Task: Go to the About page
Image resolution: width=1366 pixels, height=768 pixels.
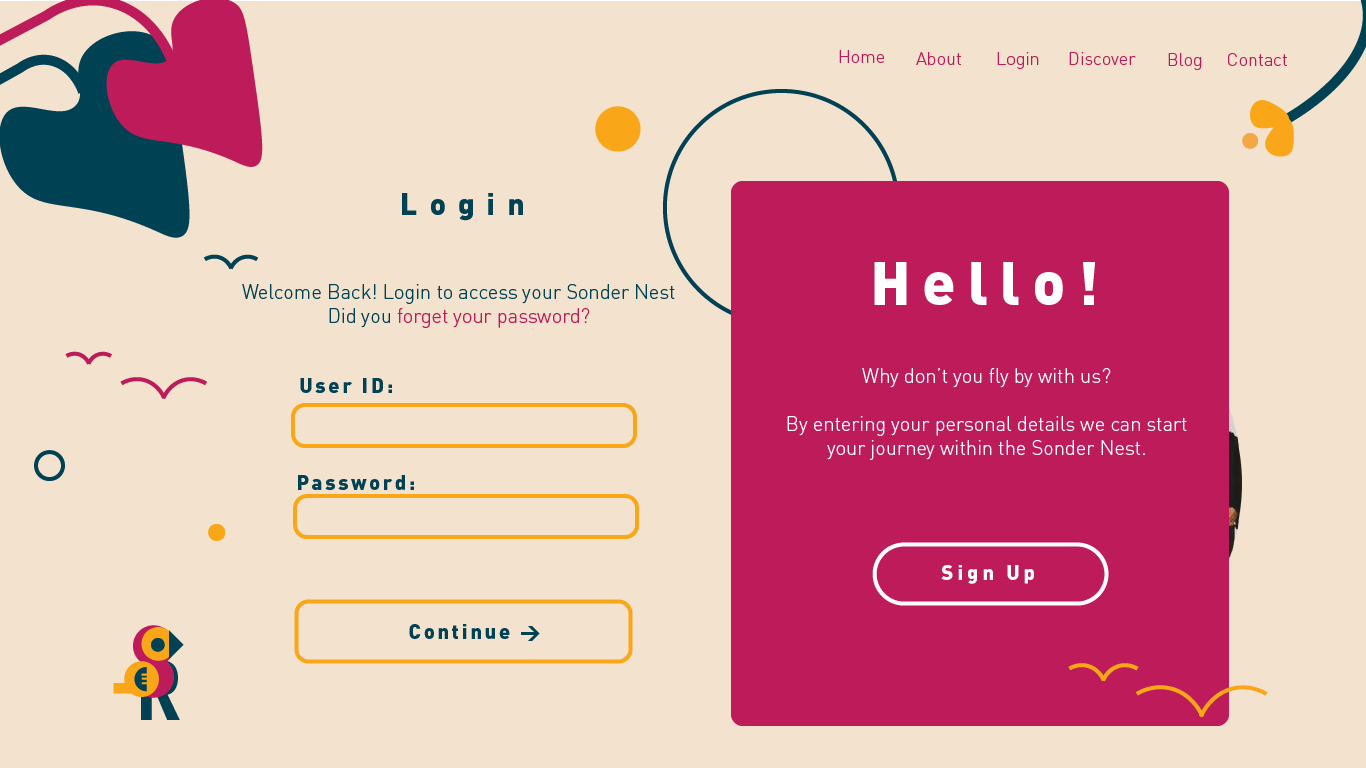Action: coord(939,59)
